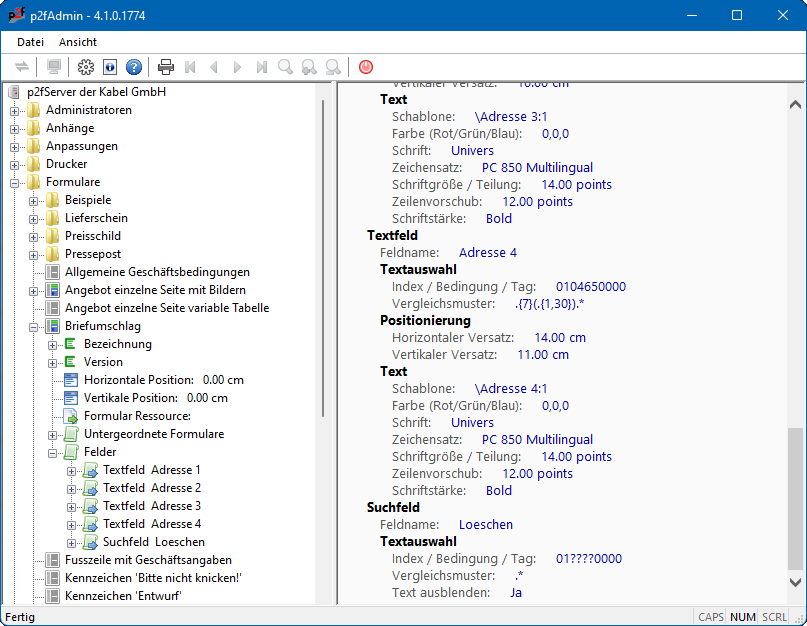Click the right pane scroll up arrow
Screen dimensions: 807x626
point(796,104)
